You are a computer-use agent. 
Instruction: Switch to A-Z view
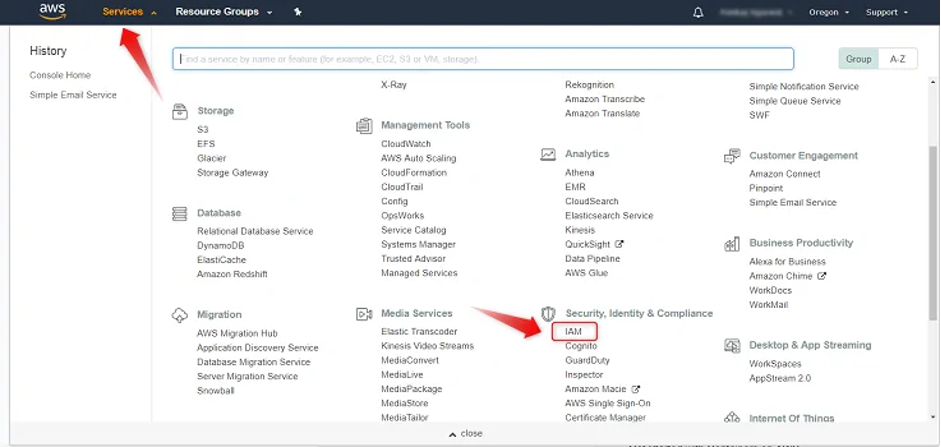point(897,59)
